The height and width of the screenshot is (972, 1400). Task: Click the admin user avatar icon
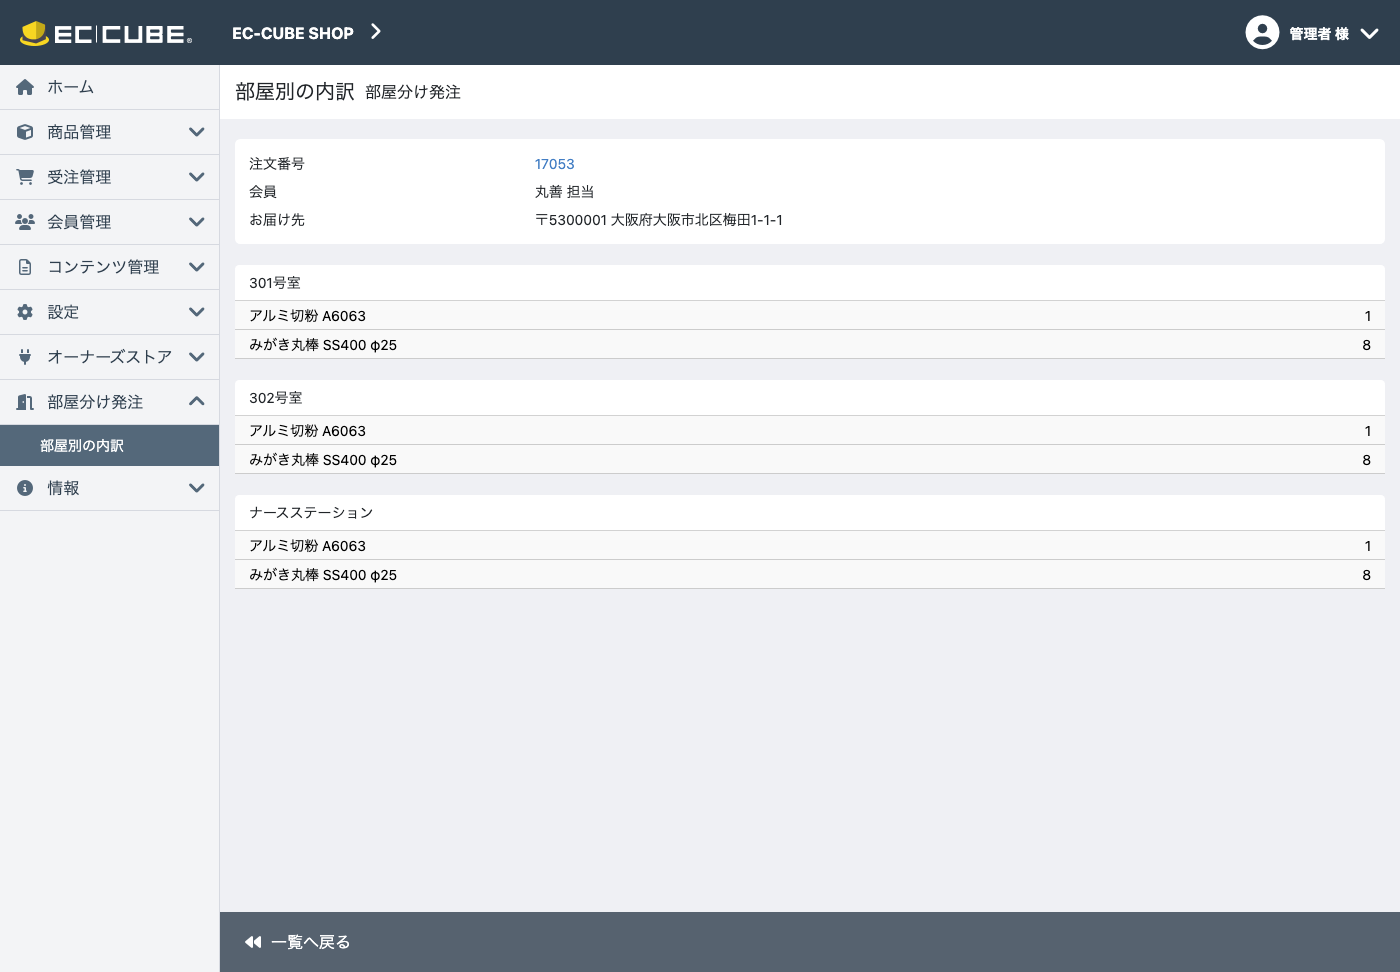click(x=1262, y=32)
